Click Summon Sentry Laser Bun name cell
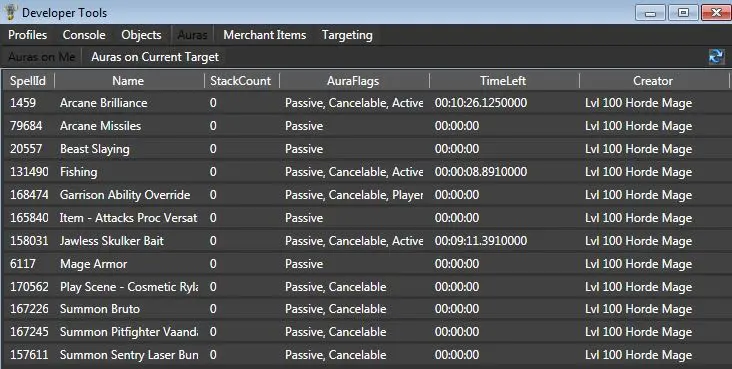Screen dimensions: 732x369 coord(129,355)
